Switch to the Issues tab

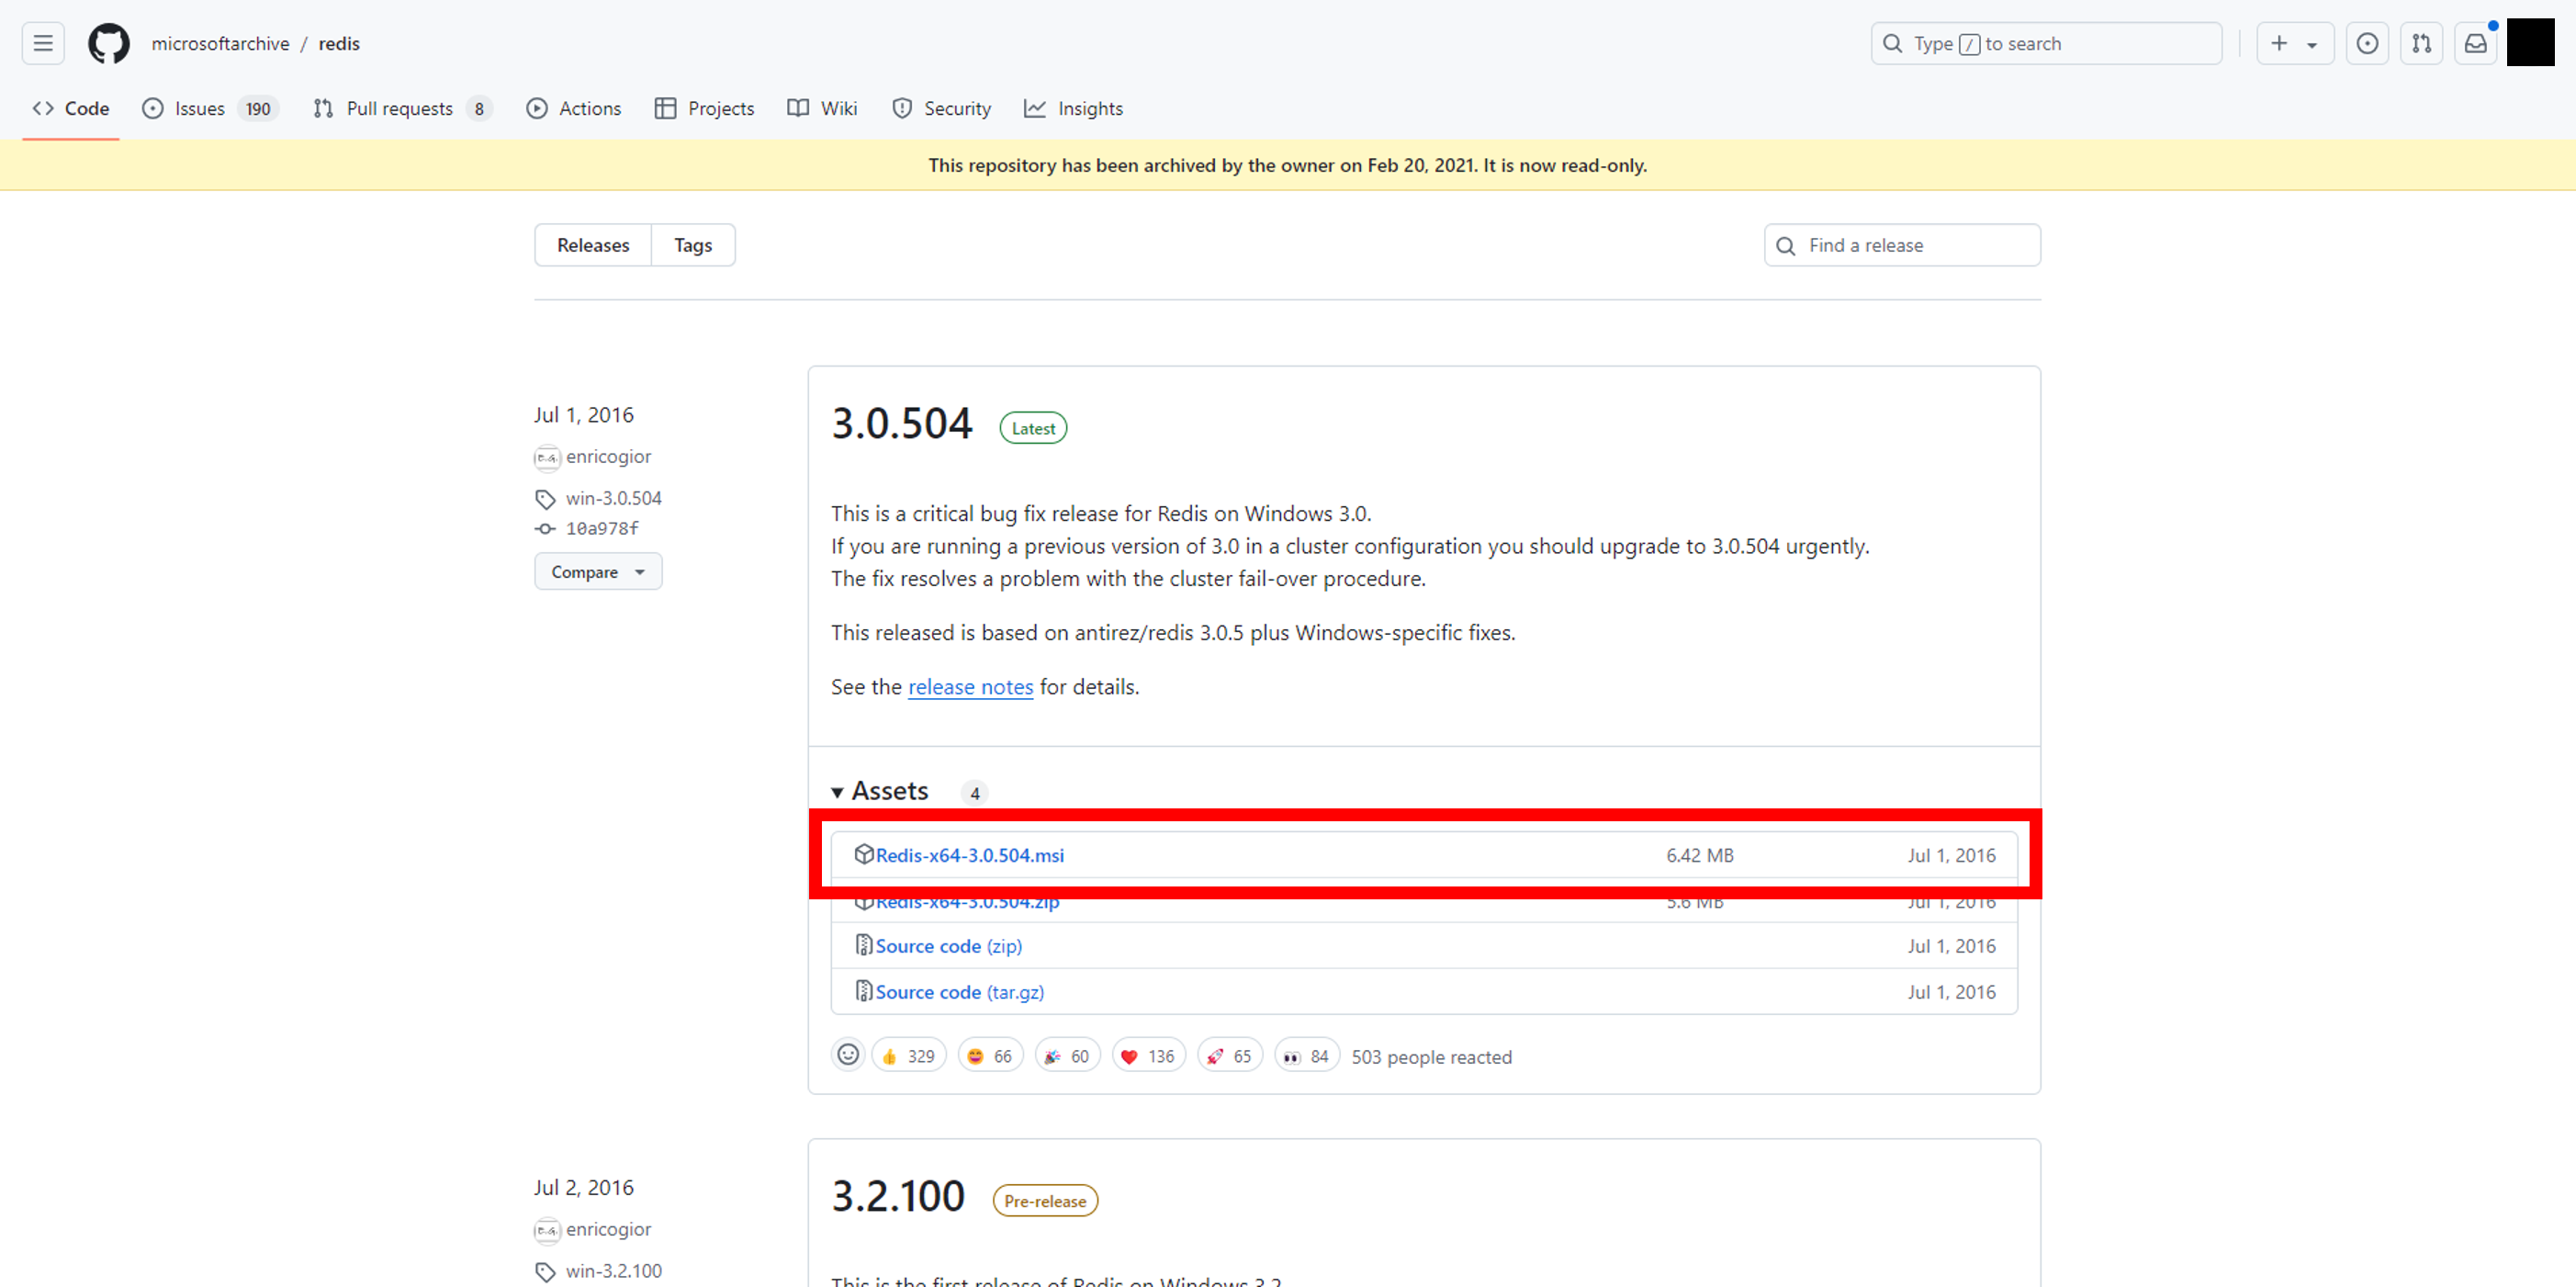click(210, 108)
